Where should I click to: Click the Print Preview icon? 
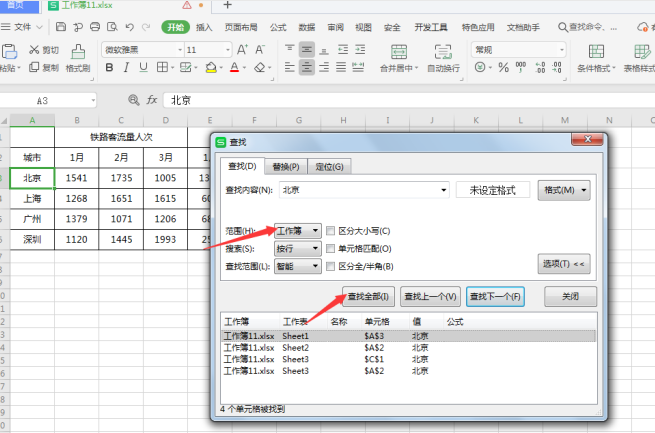click(112, 27)
